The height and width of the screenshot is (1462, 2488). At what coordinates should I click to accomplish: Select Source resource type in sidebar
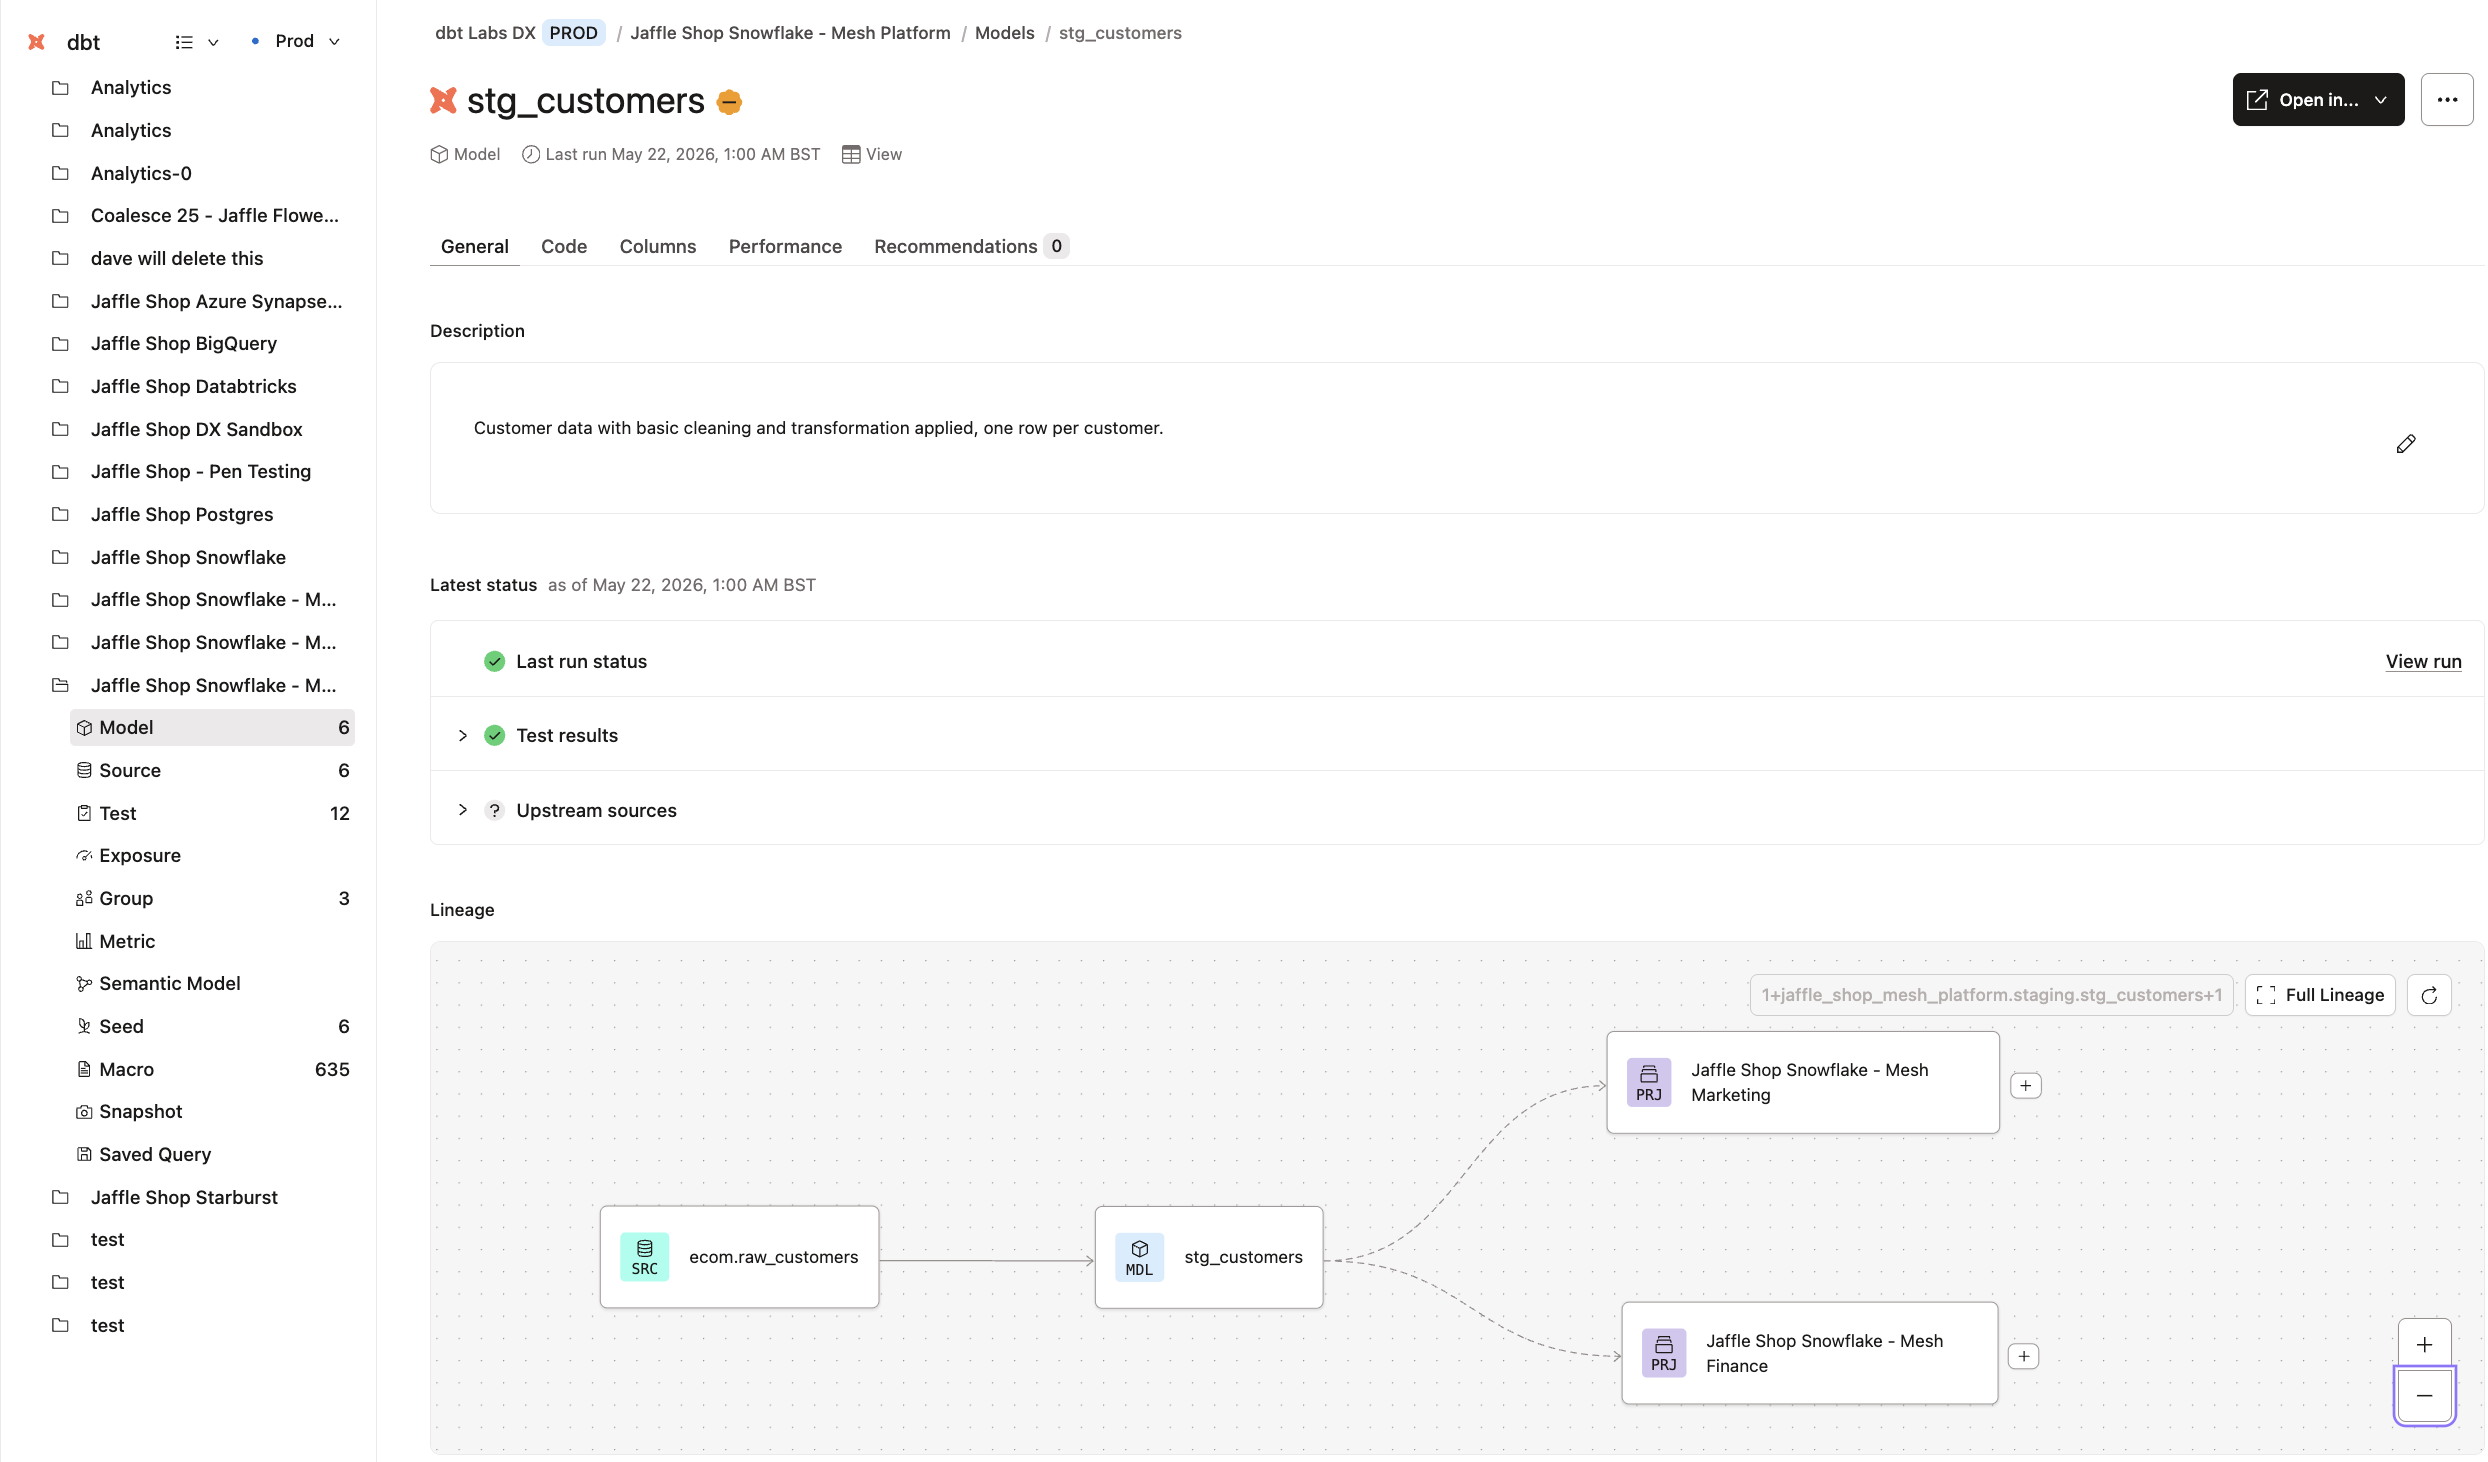click(x=212, y=770)
